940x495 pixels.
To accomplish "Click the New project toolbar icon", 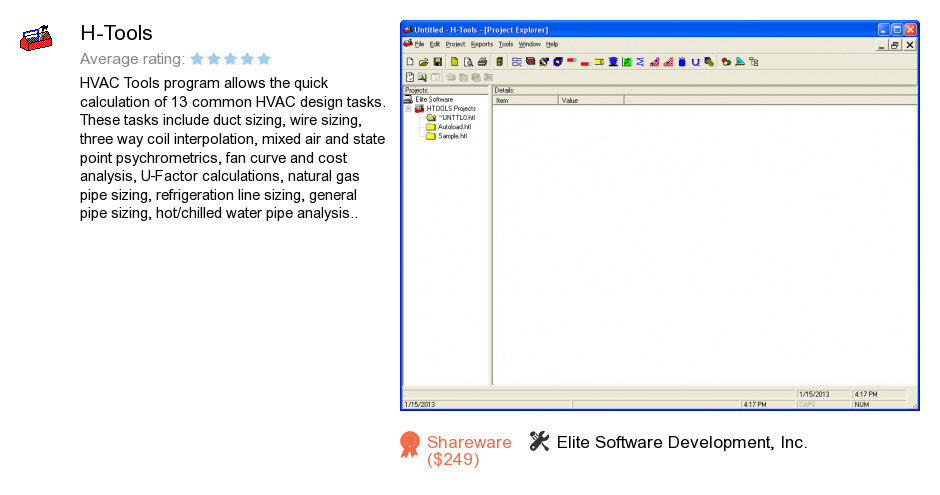I will (x=410, y=62).
